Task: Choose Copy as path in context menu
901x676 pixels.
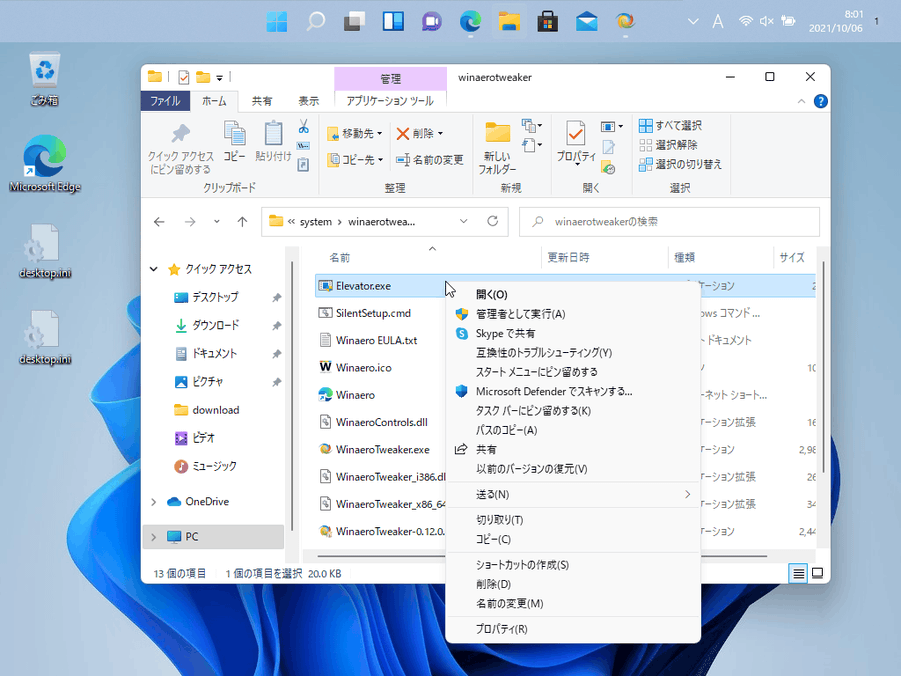Action: (x=573, y=430)
